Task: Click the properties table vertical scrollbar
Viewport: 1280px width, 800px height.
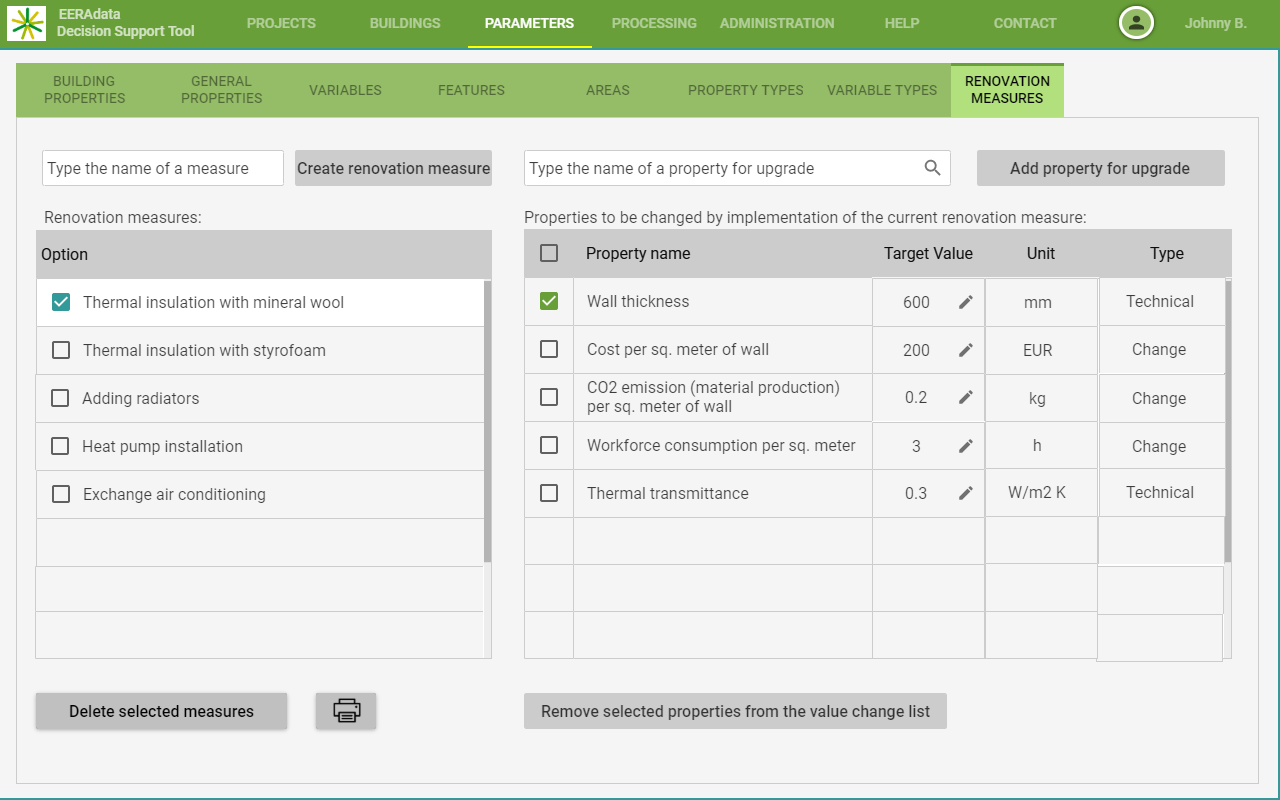Action: (x=1227, y=420)
